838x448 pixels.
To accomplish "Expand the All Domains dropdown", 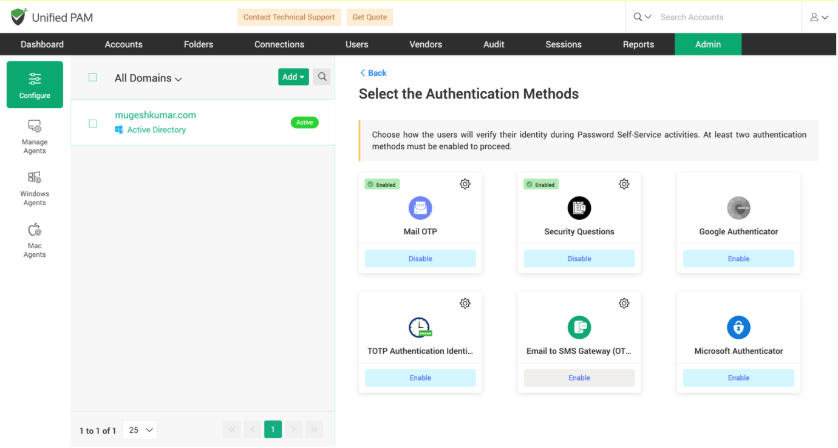I will click(148, 78).
